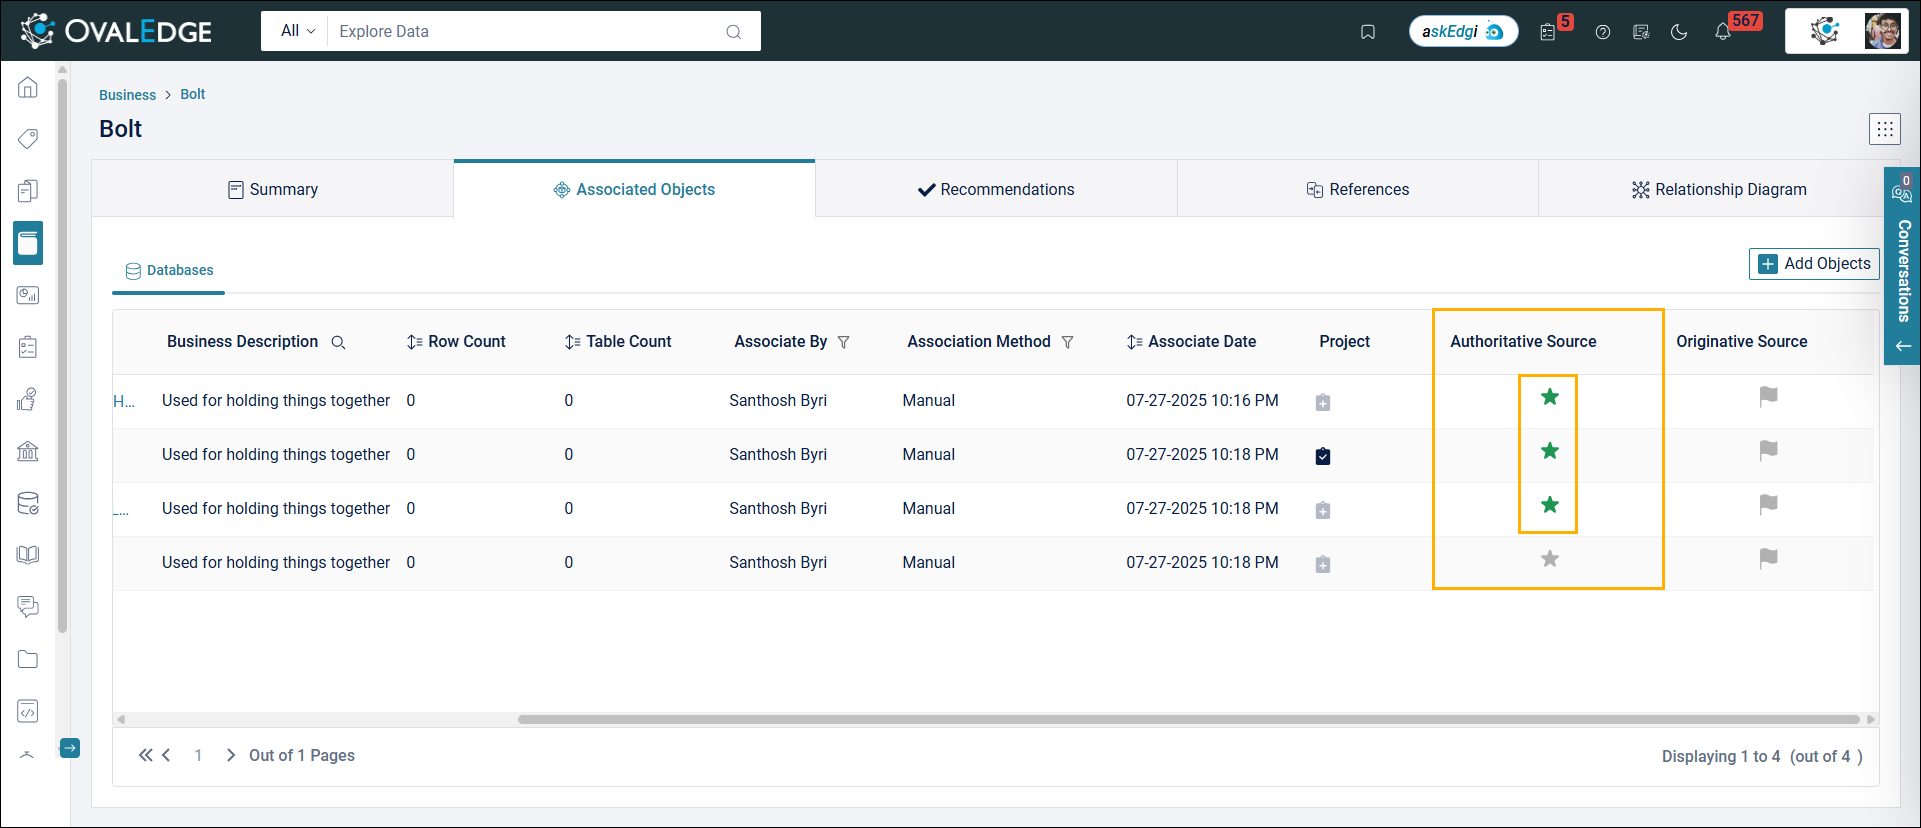Image resolution: width=1921 pixels, height=828 pixels.
Task: Switch to the Recommendations tab
Action: pyautogui.click(x=996, y=189)
